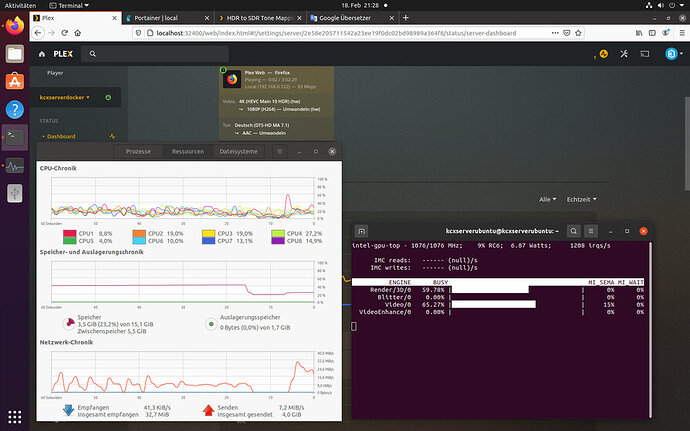690x431 pixels.
Task: Switch to the HDR to SDR Tone Mapping tab
Action: [x=260, y=18]
